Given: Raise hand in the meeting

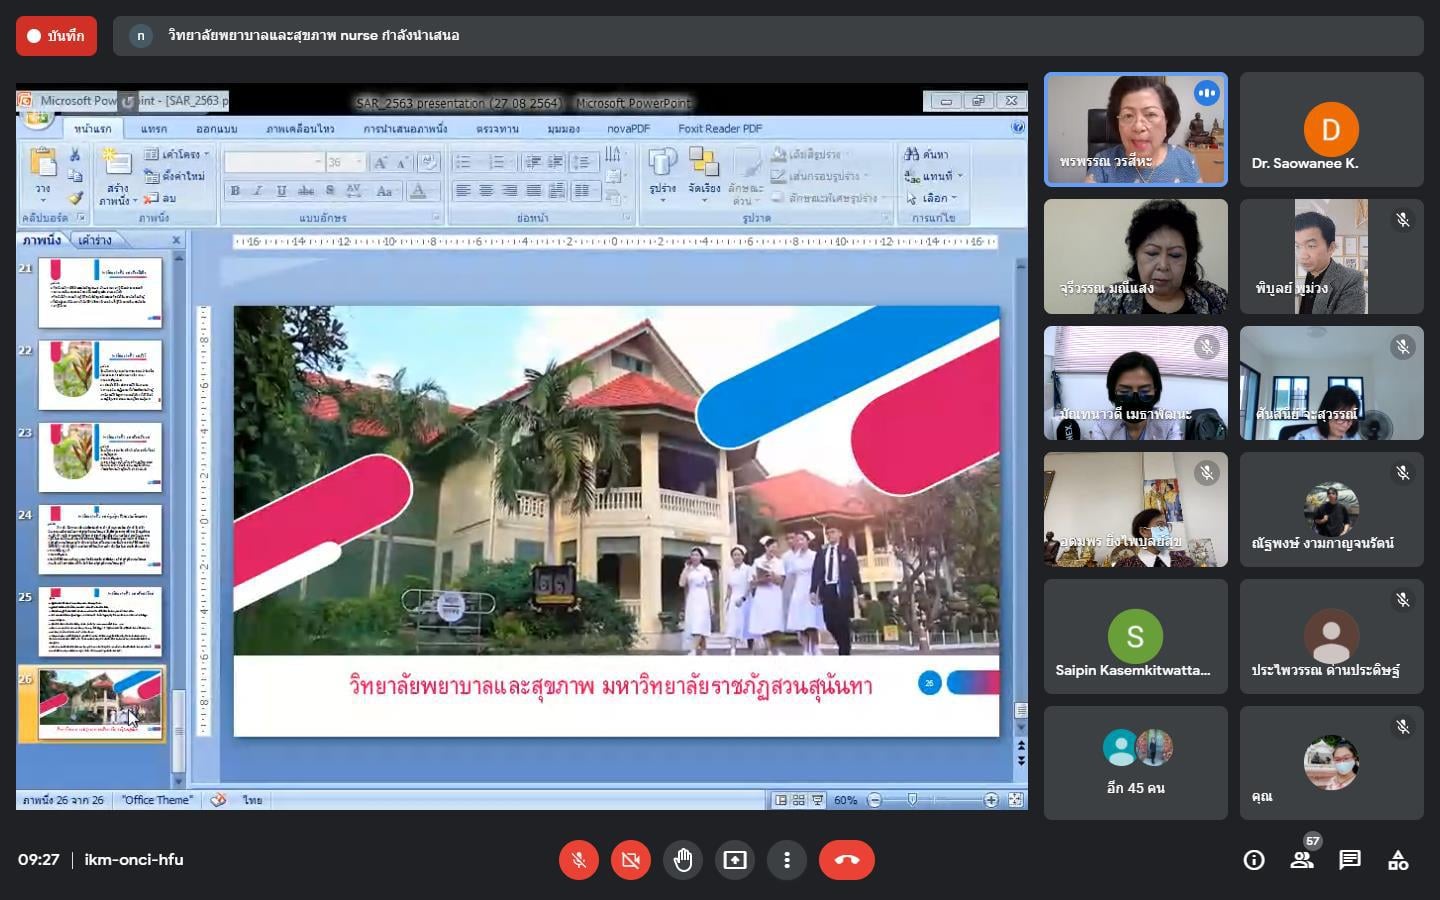Looking at the screenshot, I should (x=683, y=860).
